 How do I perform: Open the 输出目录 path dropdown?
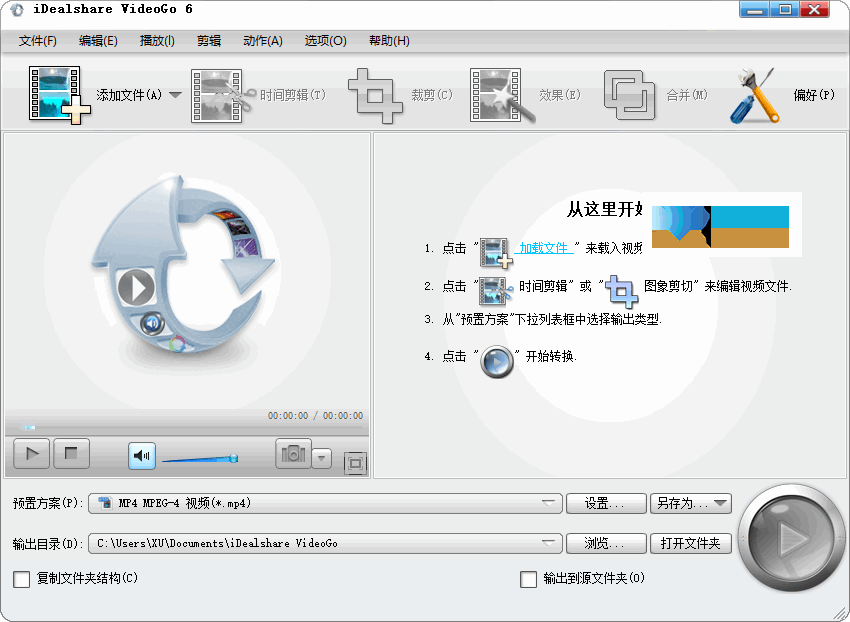[x=325, y=543]
